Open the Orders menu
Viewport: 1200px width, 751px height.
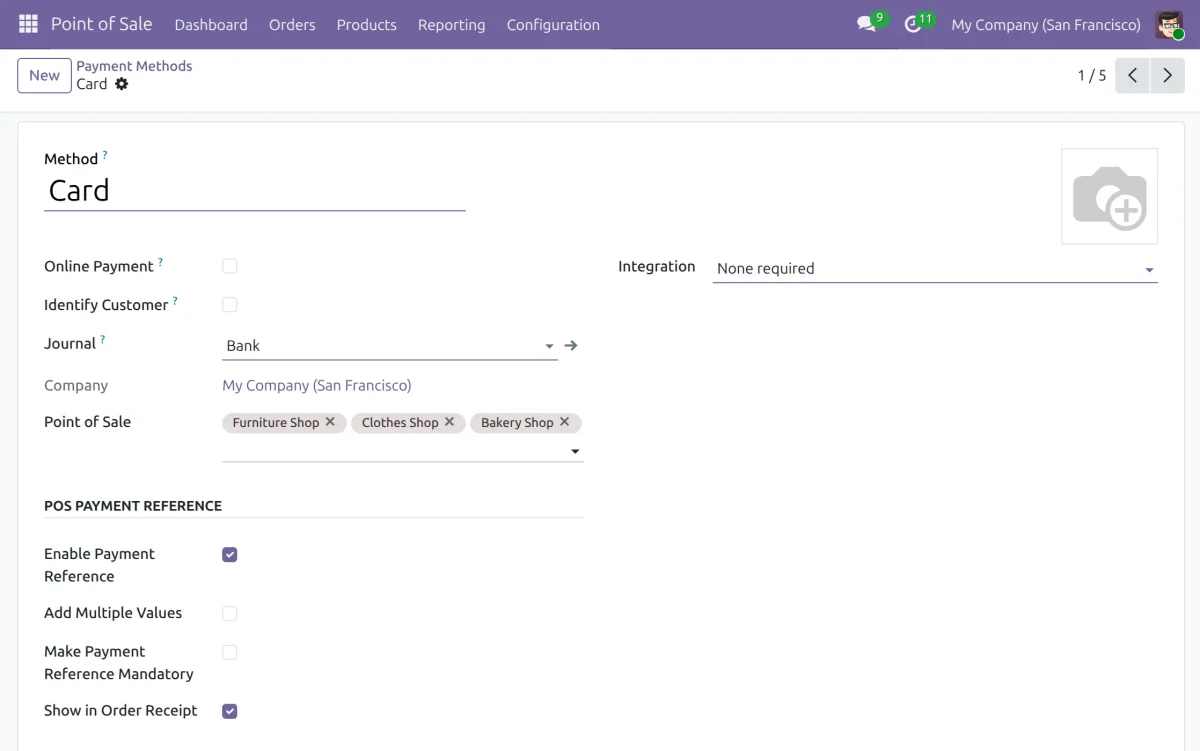(x=292, y=24)
